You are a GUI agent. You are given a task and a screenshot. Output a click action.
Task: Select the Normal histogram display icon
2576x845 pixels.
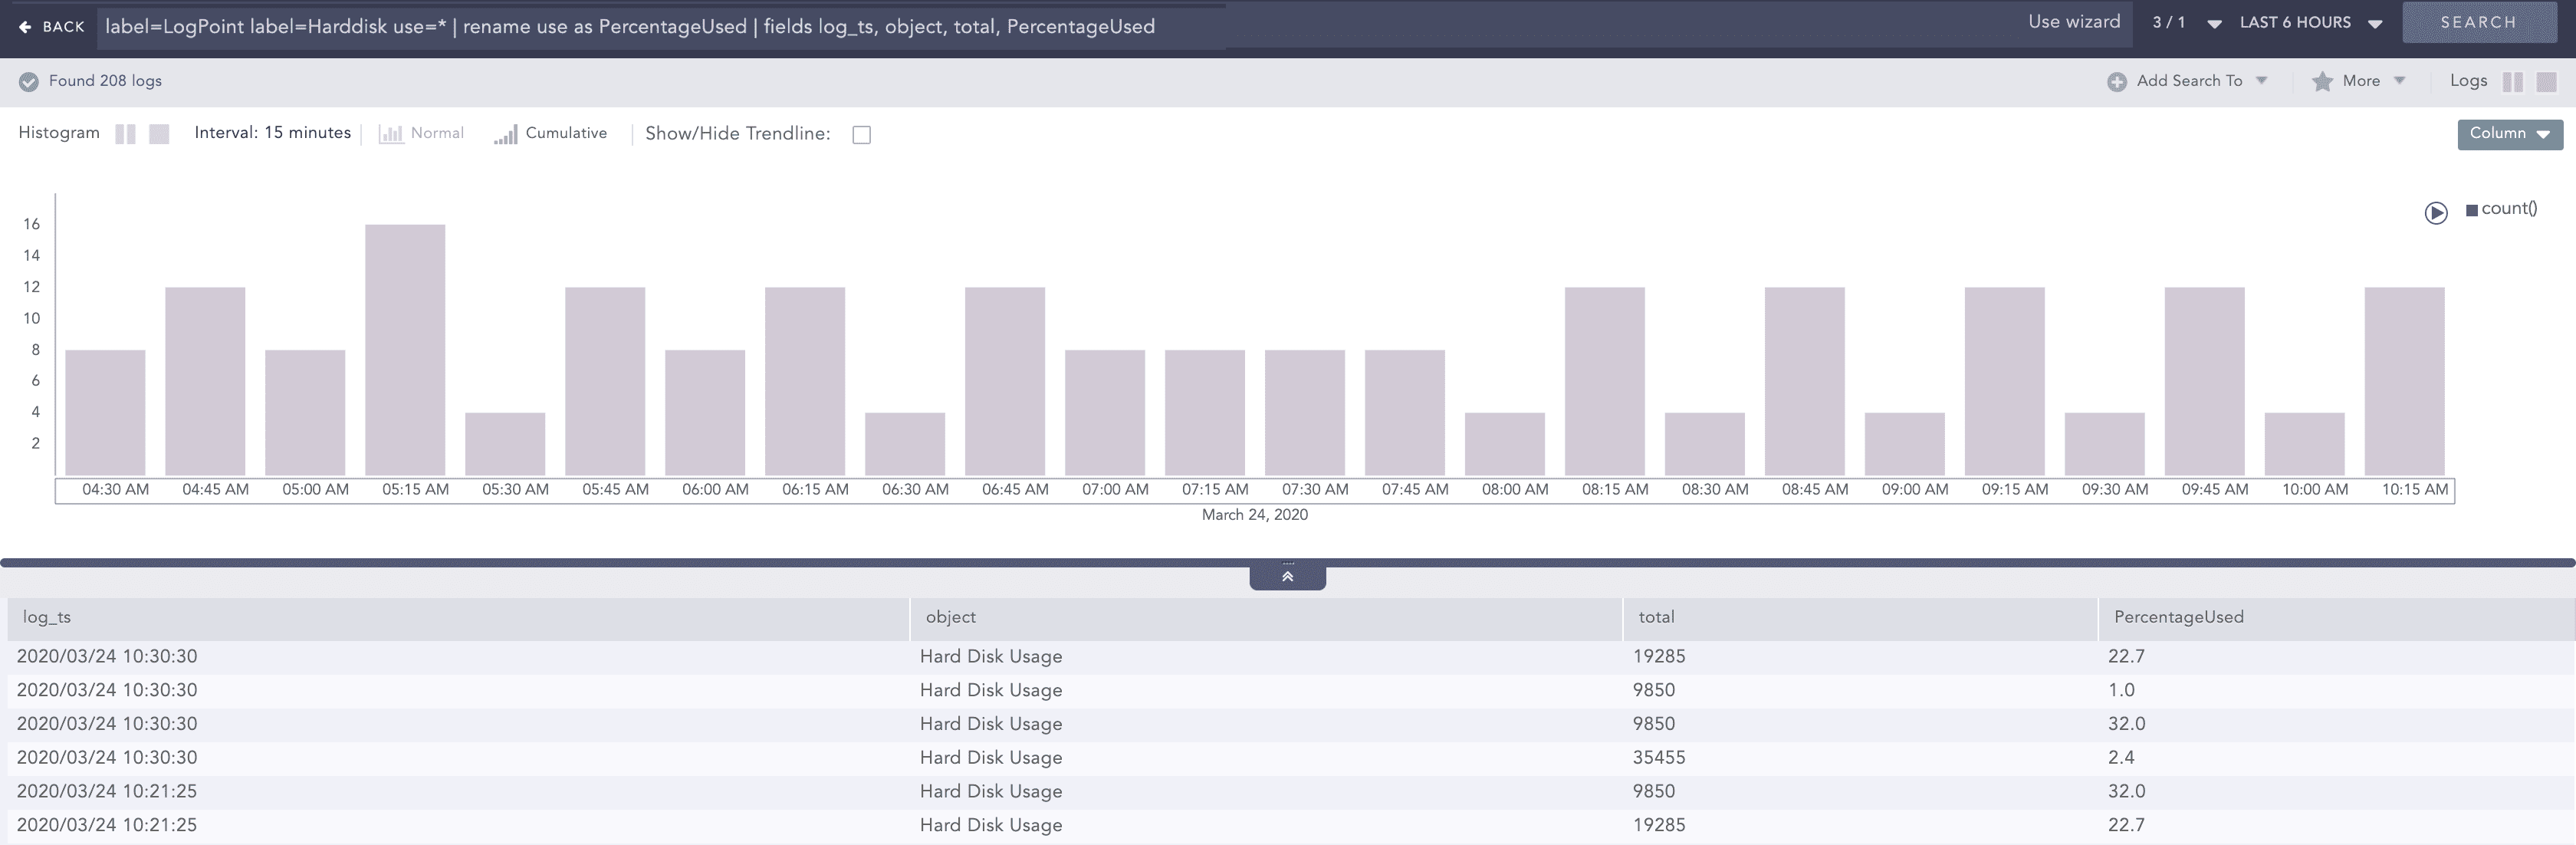coord(390,132)
